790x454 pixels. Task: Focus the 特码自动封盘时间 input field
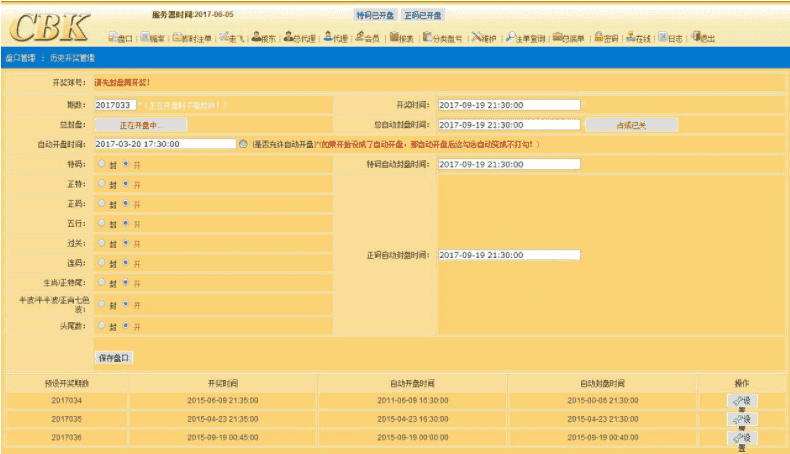pyautogui.click(x=509, y=164)
